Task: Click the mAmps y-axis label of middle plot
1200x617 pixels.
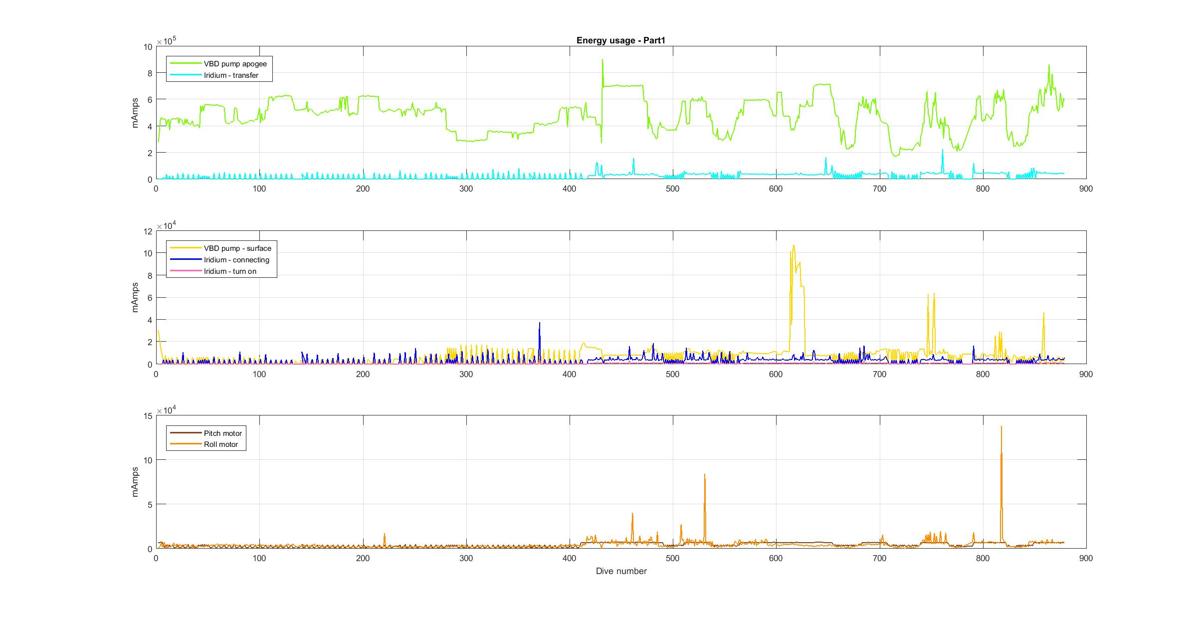Action: click(135, 298)
